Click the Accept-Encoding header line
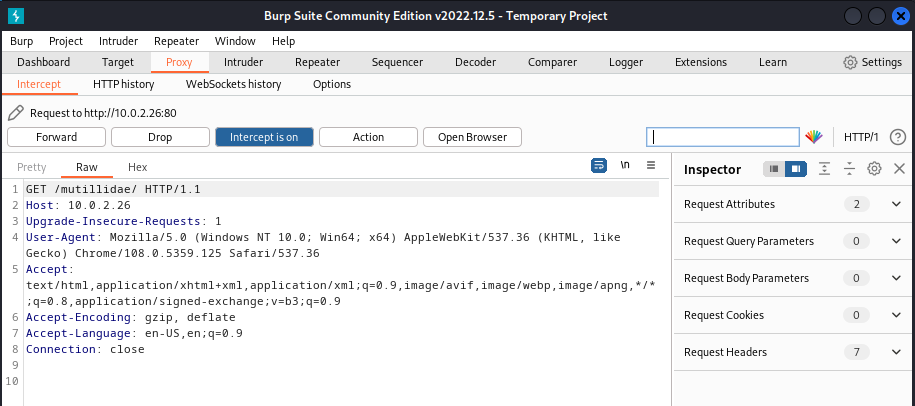Image resolution: width=915 pixels, height=406 pixels. (131, 317)
